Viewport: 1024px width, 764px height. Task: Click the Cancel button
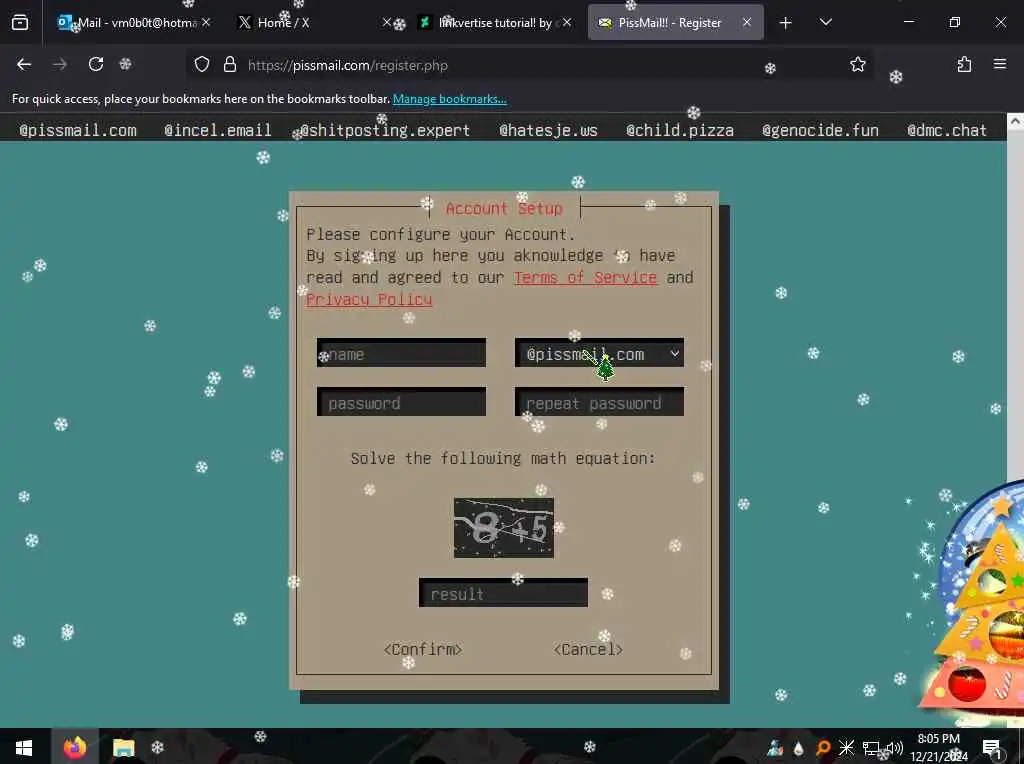coord(588,650)
